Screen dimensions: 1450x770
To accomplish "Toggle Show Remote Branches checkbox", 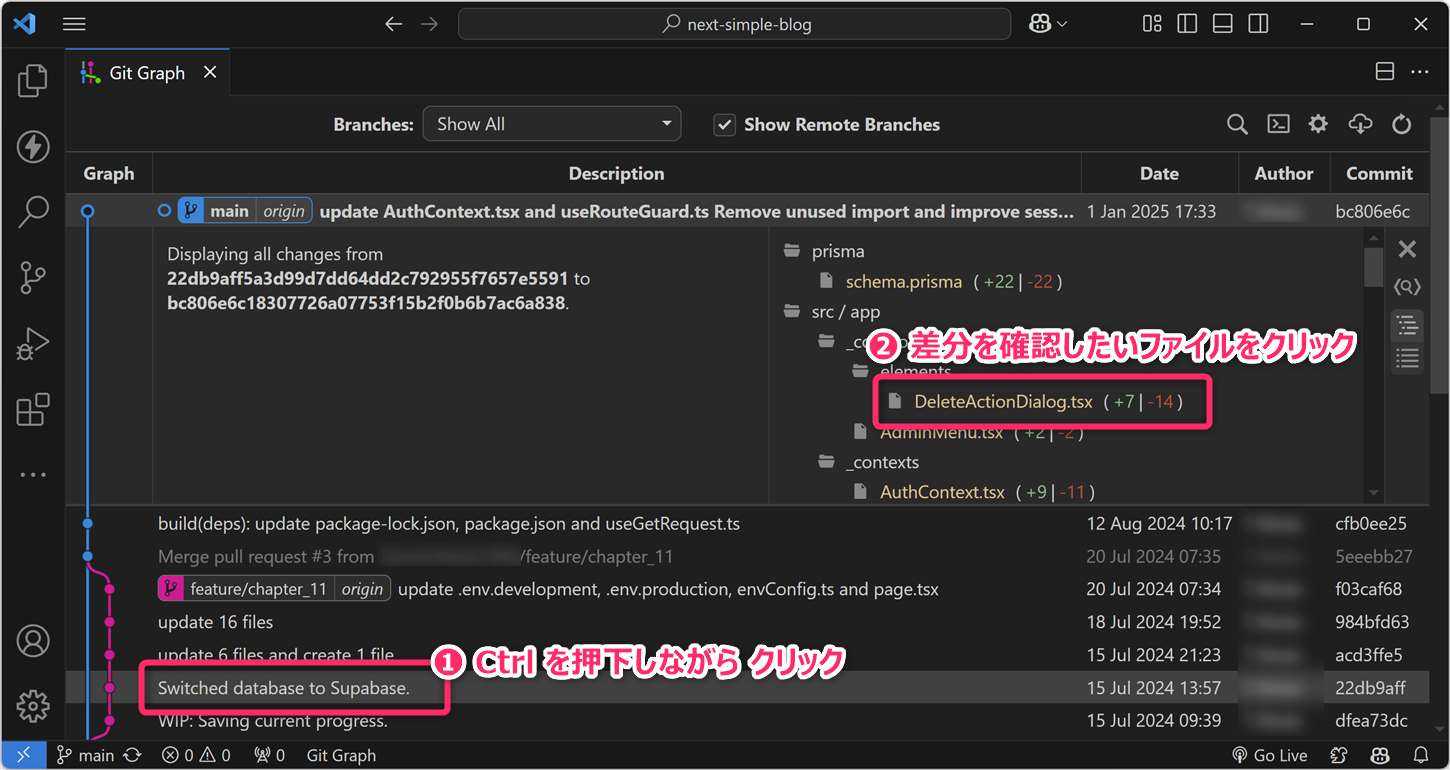I will pos(725,124).
